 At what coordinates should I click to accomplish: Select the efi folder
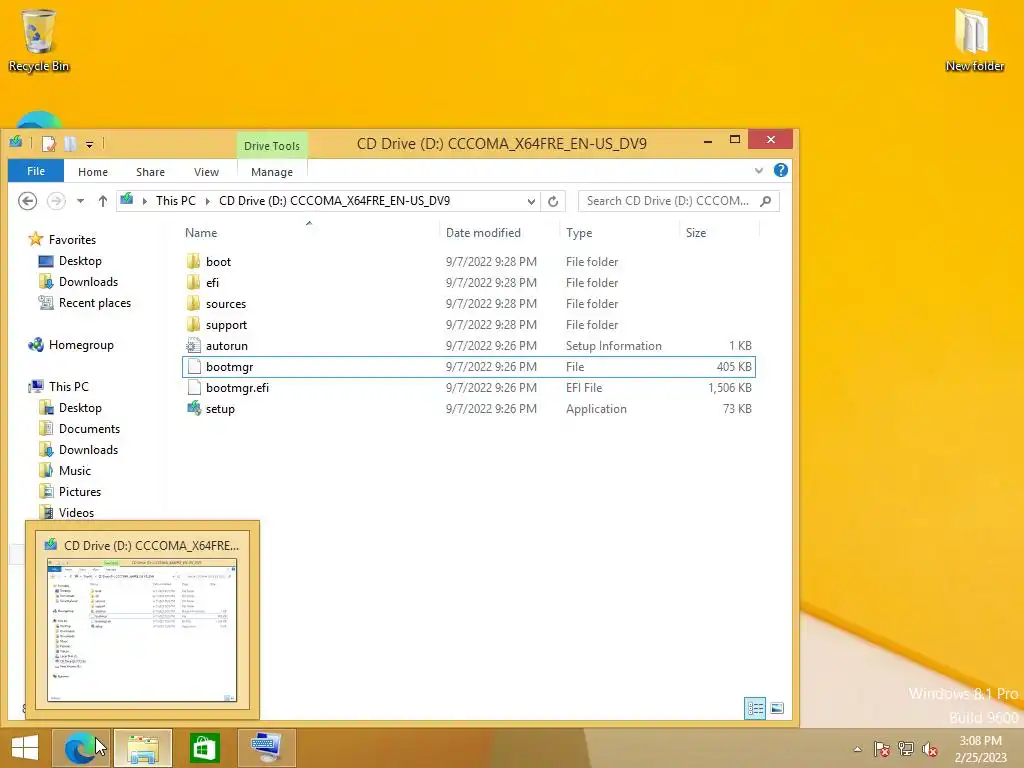469,283
